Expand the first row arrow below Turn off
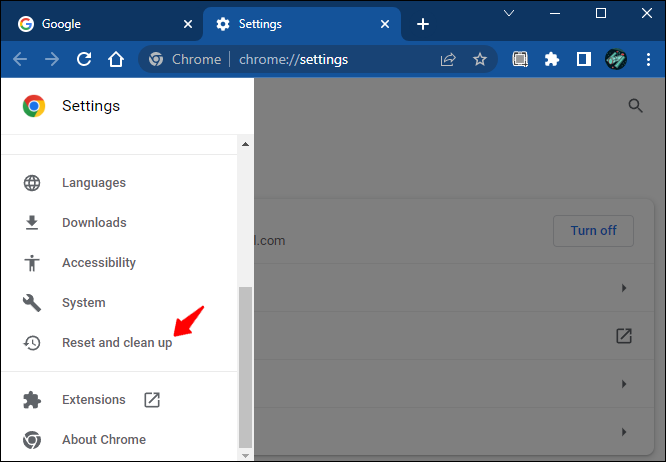The image size is (666, 462). [624, 288]
